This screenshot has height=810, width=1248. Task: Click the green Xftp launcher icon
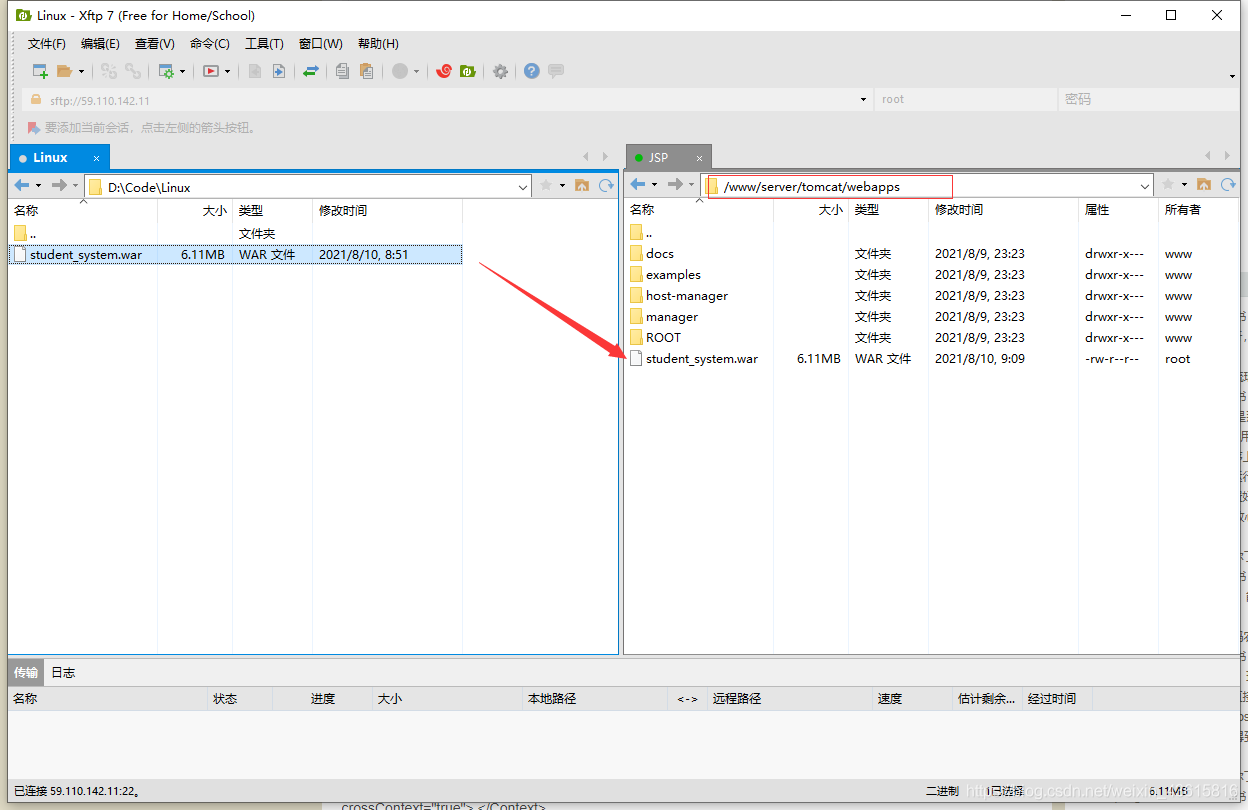pos(467,71)
